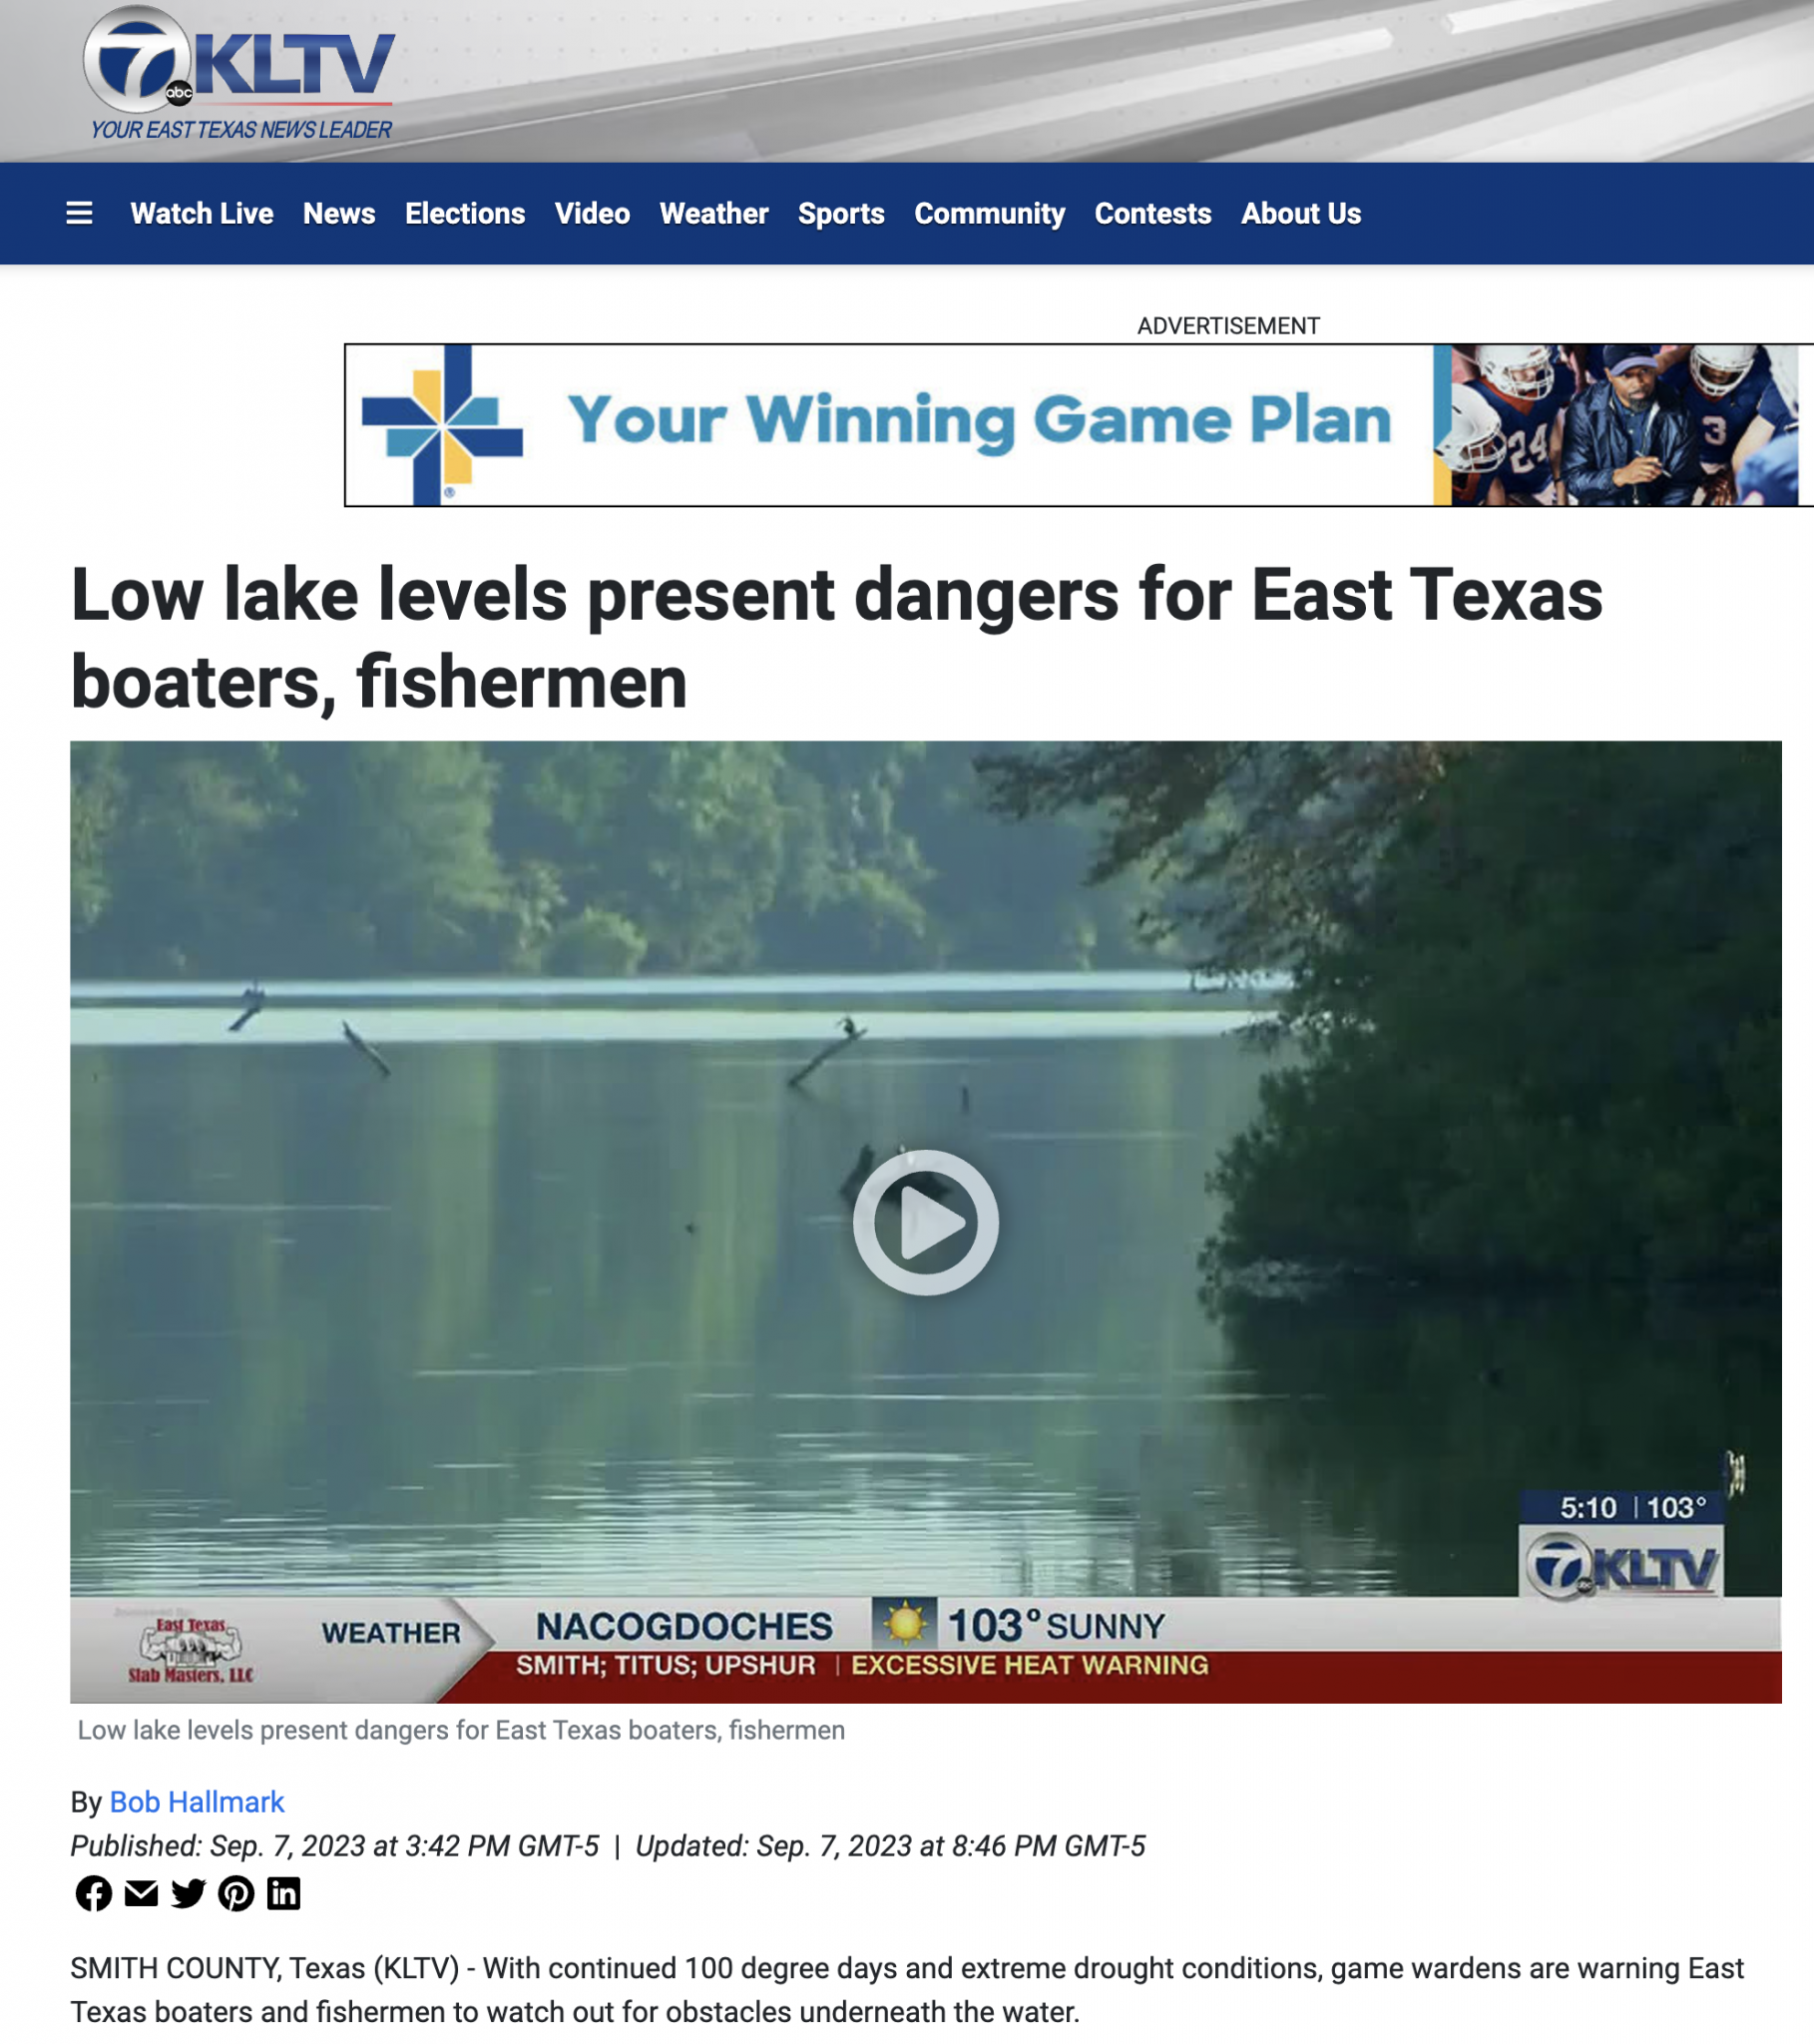
Task: Click the article headline text
Action: [x=836, y=638]
